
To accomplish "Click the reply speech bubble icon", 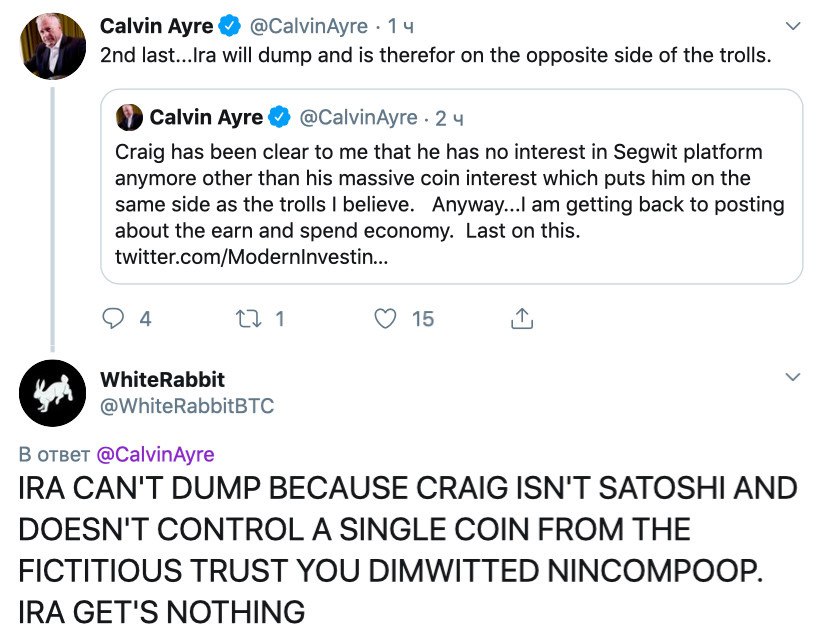I will (x=116, y=319).
